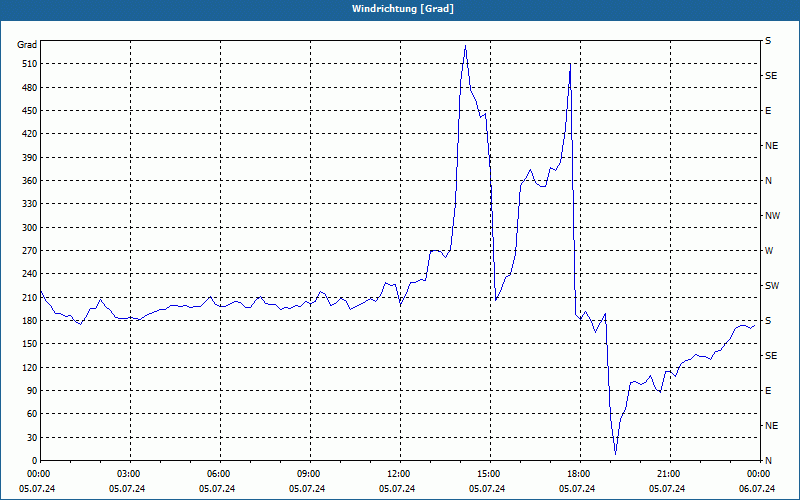Click the 30 y-axis value
The image size is (800, 500).
(x=32, y=437)
